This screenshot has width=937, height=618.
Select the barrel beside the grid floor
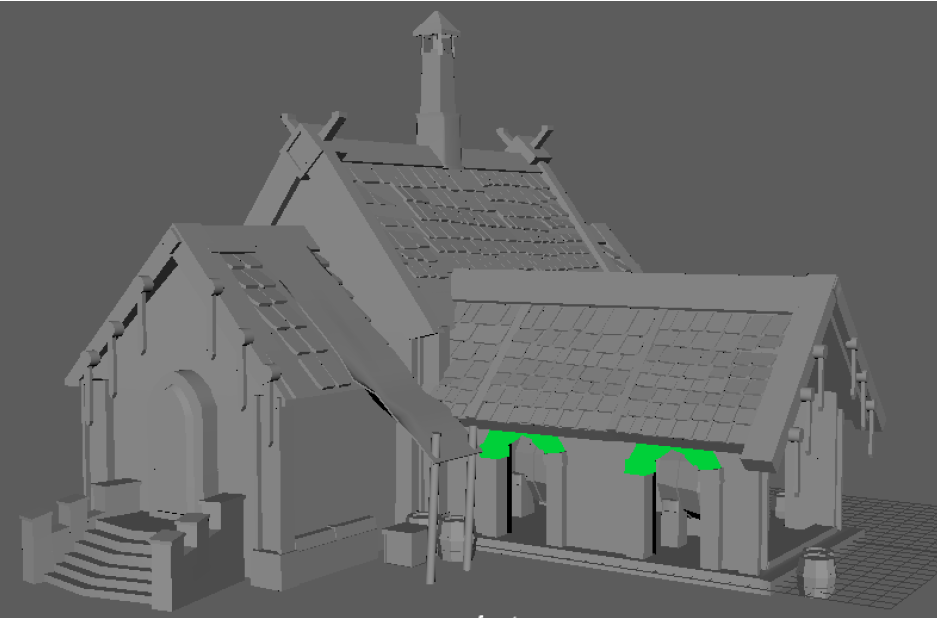[x=818, y=572]
